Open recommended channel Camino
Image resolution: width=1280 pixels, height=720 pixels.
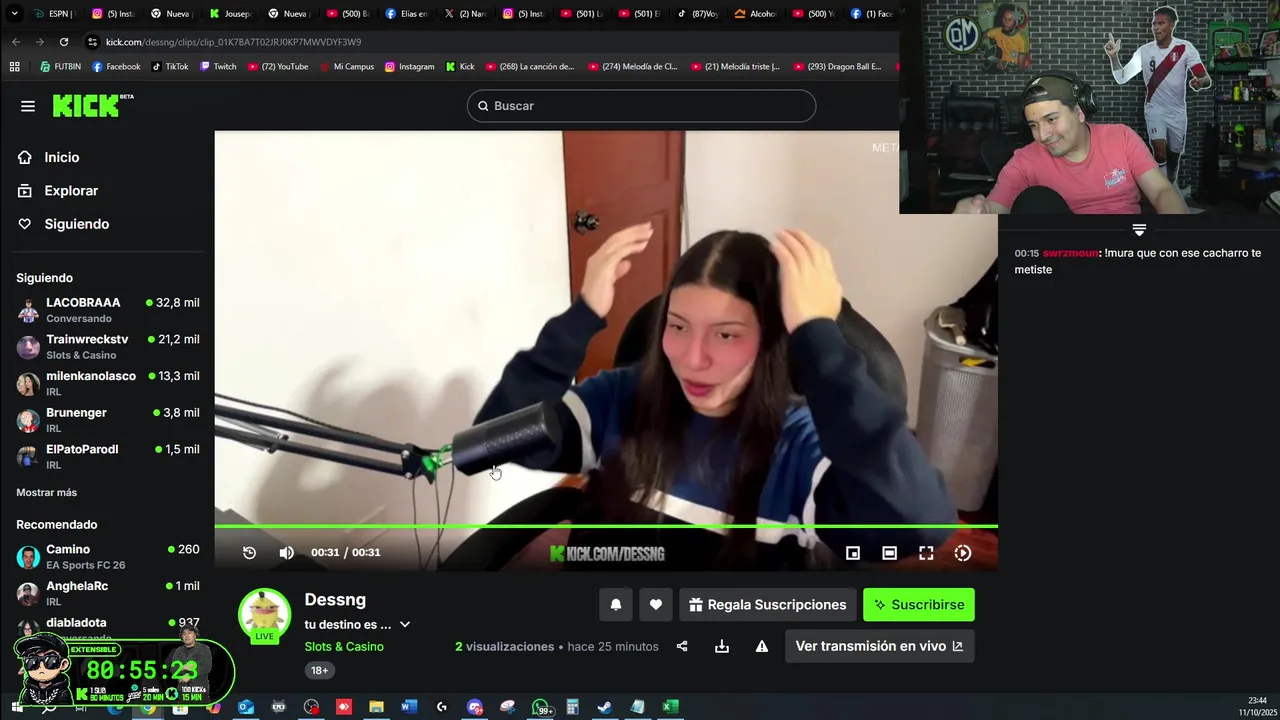pos(107,557)
